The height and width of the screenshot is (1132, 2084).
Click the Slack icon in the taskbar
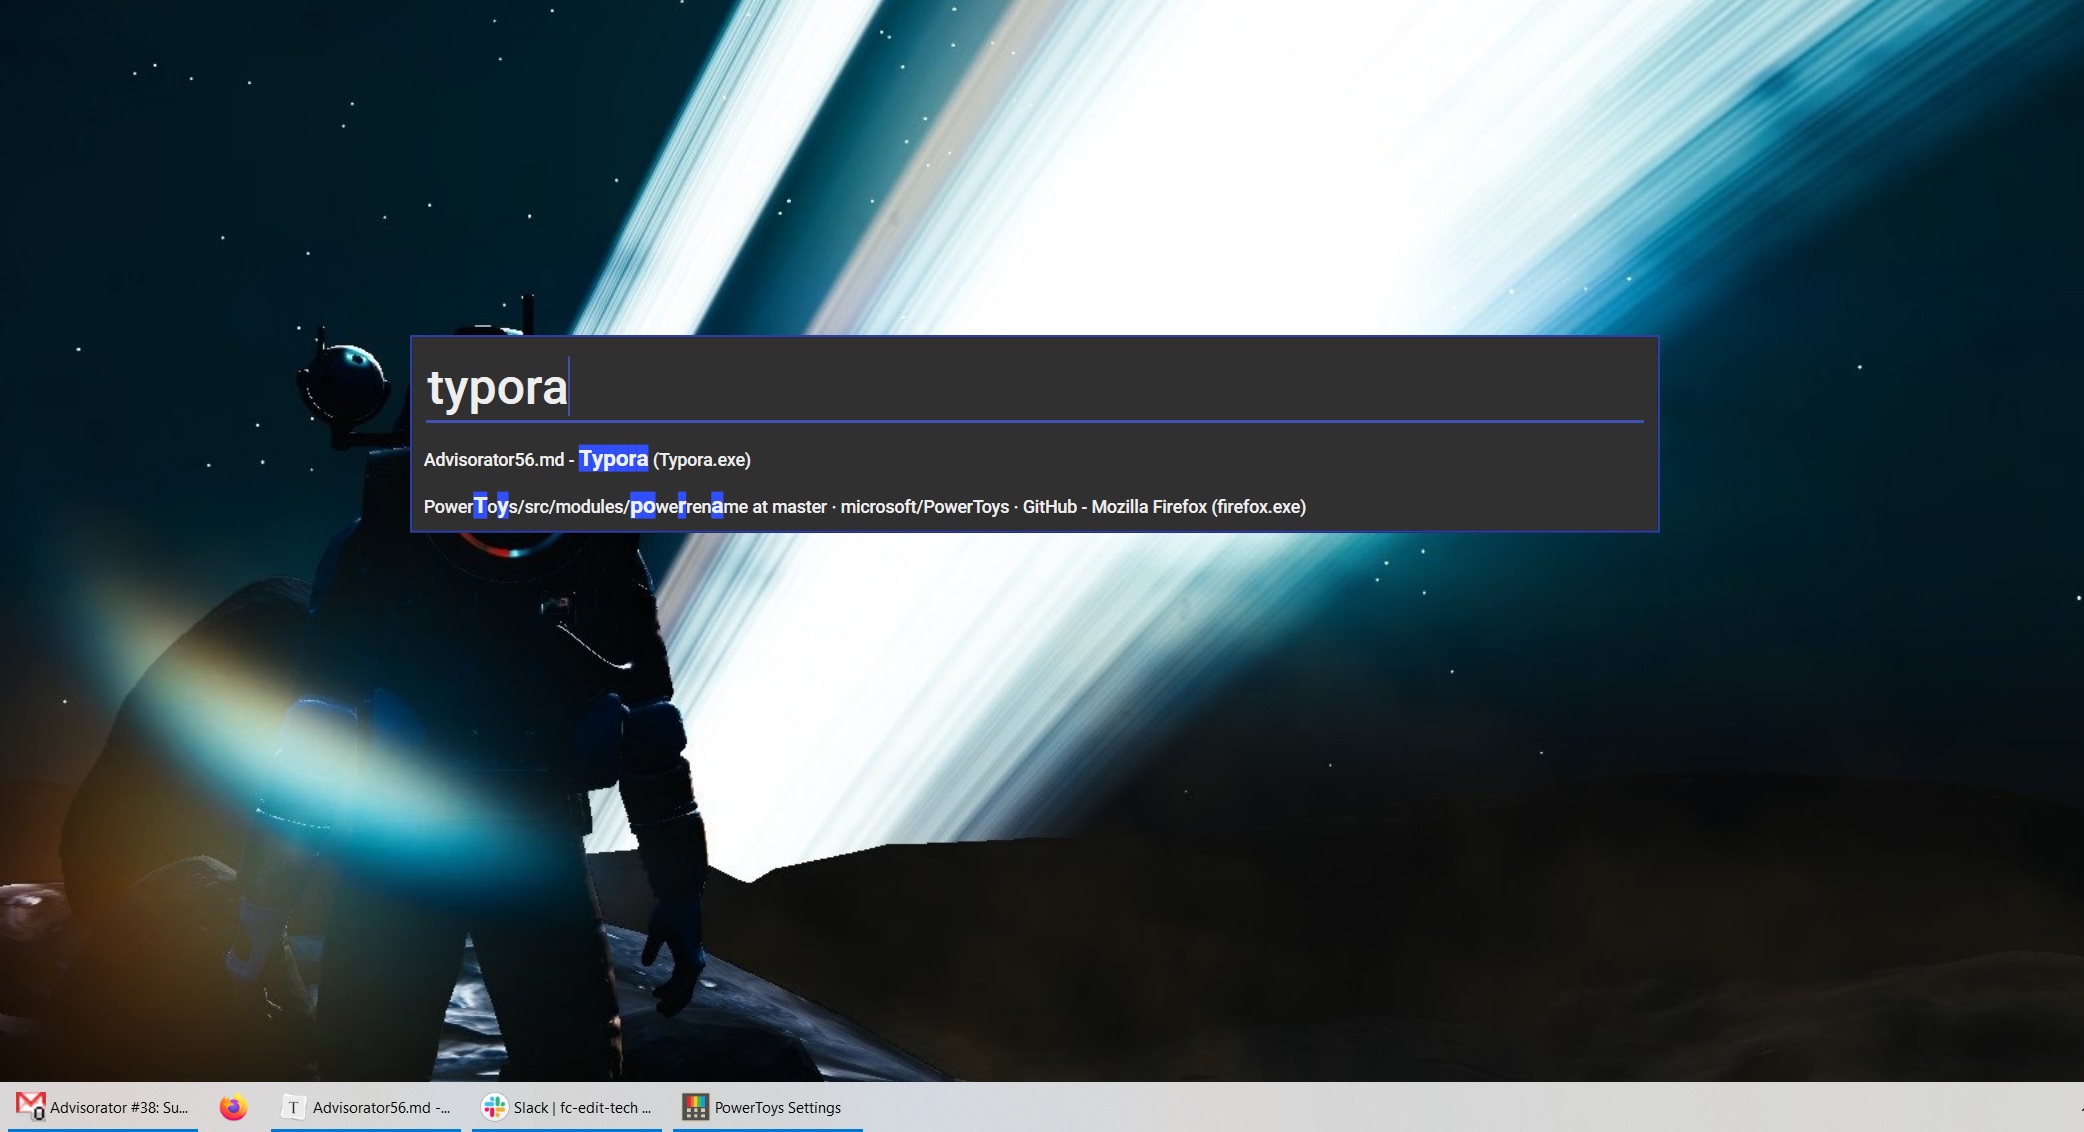click(494, 1107)
